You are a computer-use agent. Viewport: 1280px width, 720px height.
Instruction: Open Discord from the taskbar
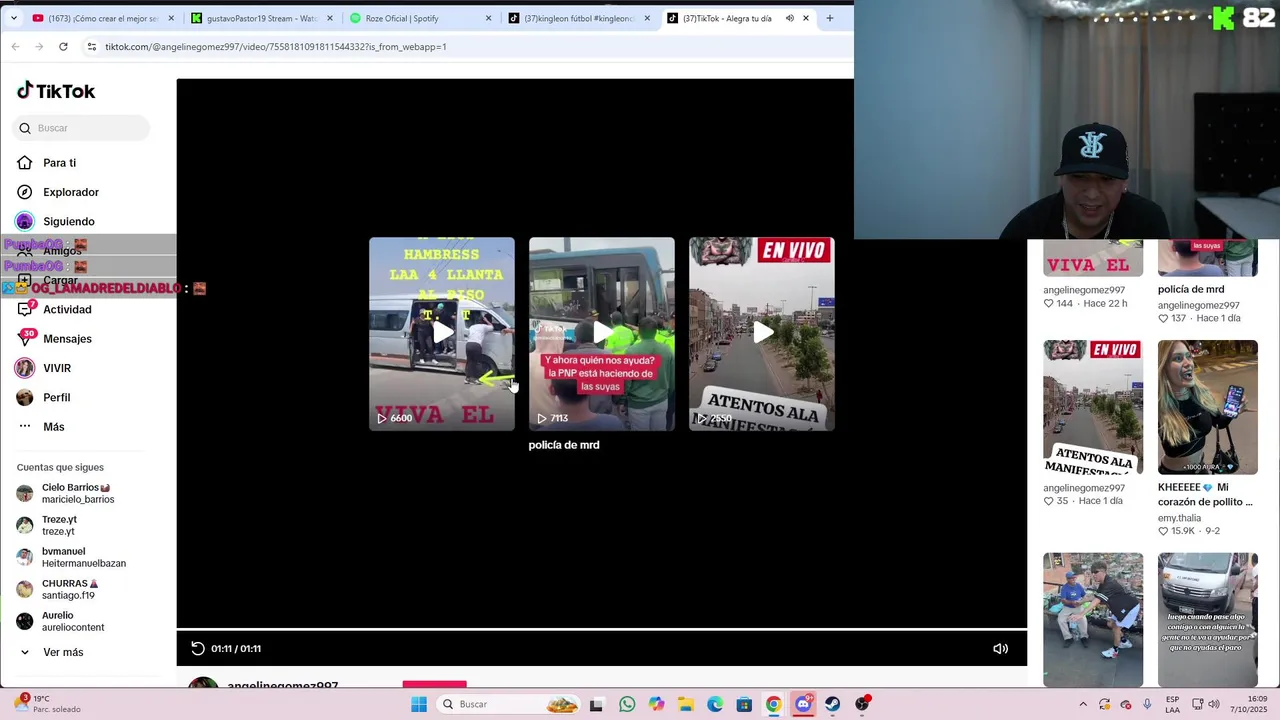click(803, 704)
